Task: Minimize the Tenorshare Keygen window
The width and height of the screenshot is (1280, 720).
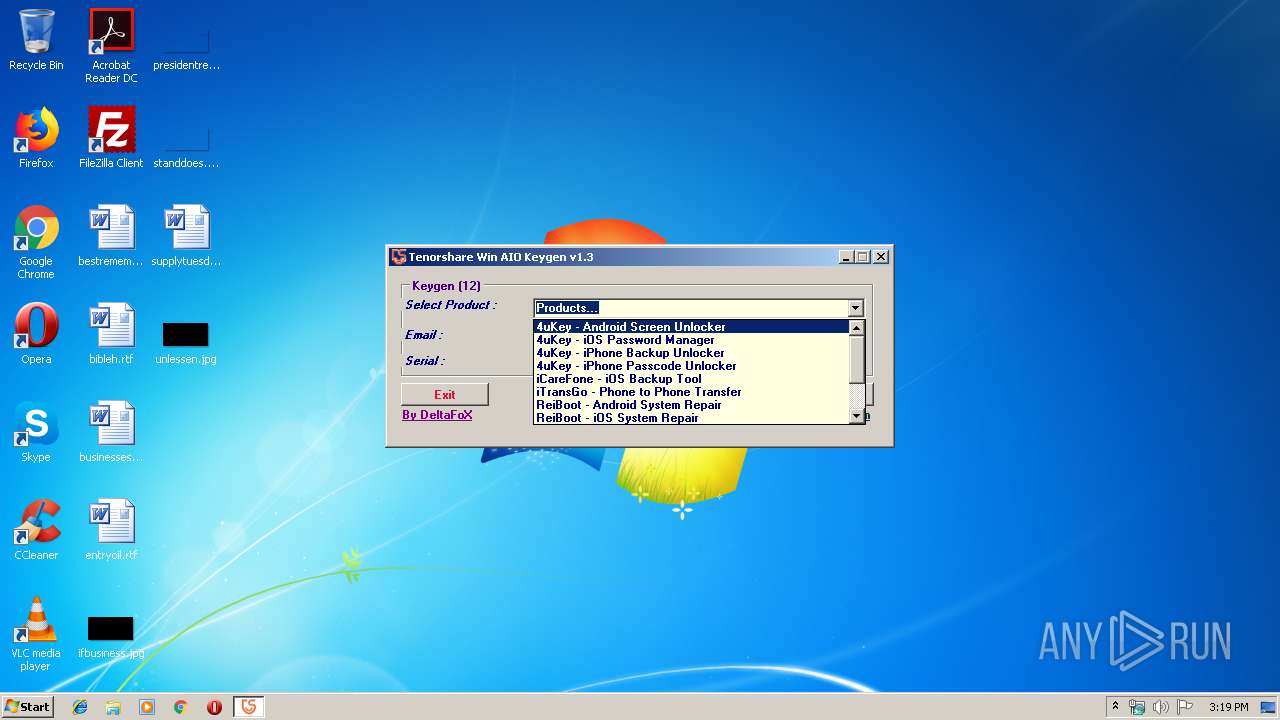Action: (846, 257)
